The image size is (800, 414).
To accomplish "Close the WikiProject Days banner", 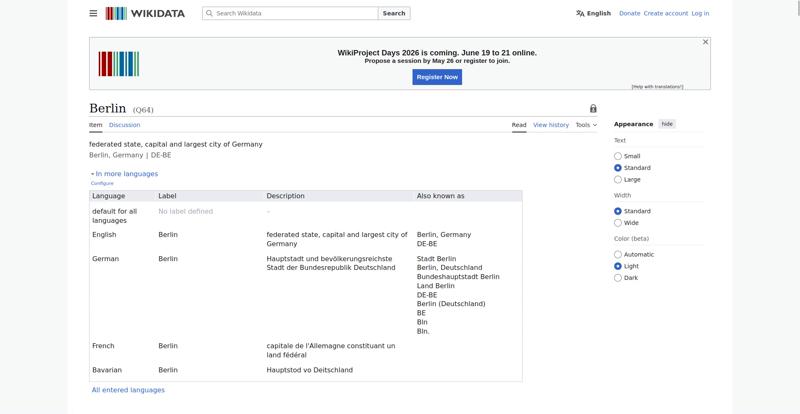I will (x=705, y=42).
